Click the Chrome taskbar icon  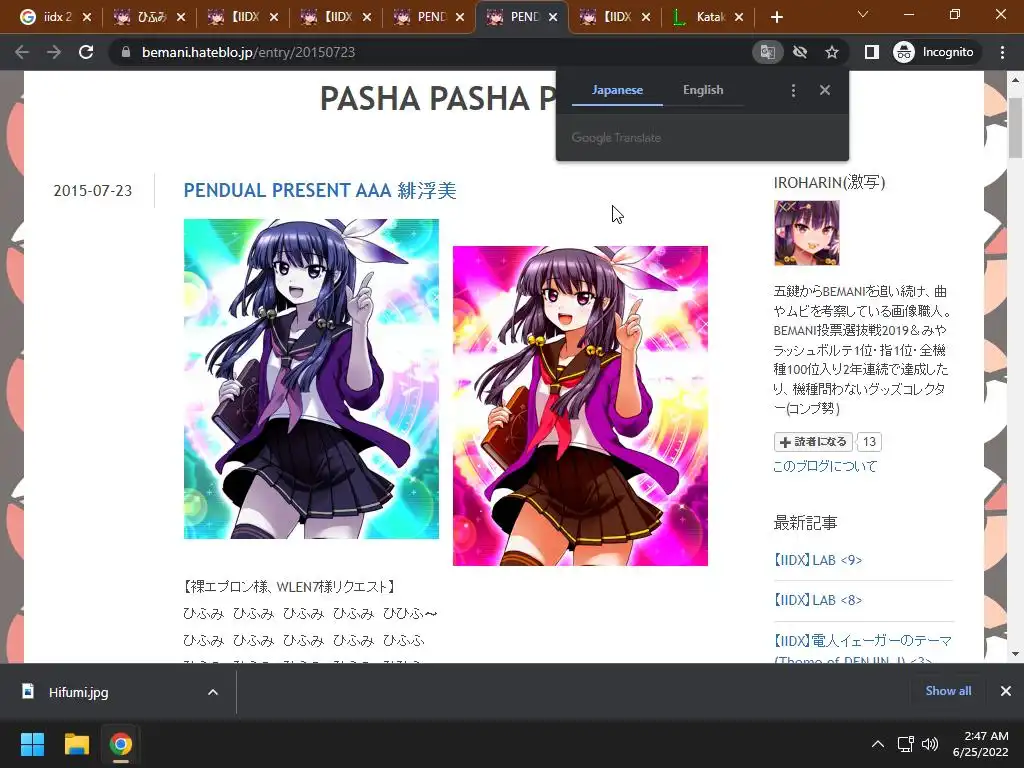click(120, 744)
